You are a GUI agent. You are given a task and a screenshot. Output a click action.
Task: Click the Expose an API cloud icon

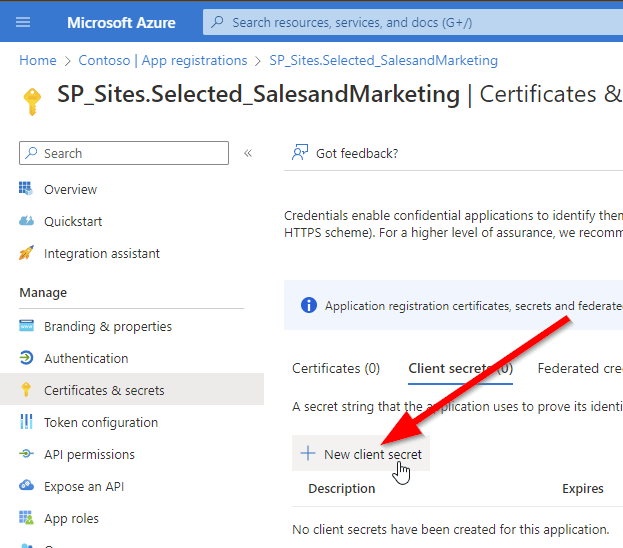tap(26, 485)
